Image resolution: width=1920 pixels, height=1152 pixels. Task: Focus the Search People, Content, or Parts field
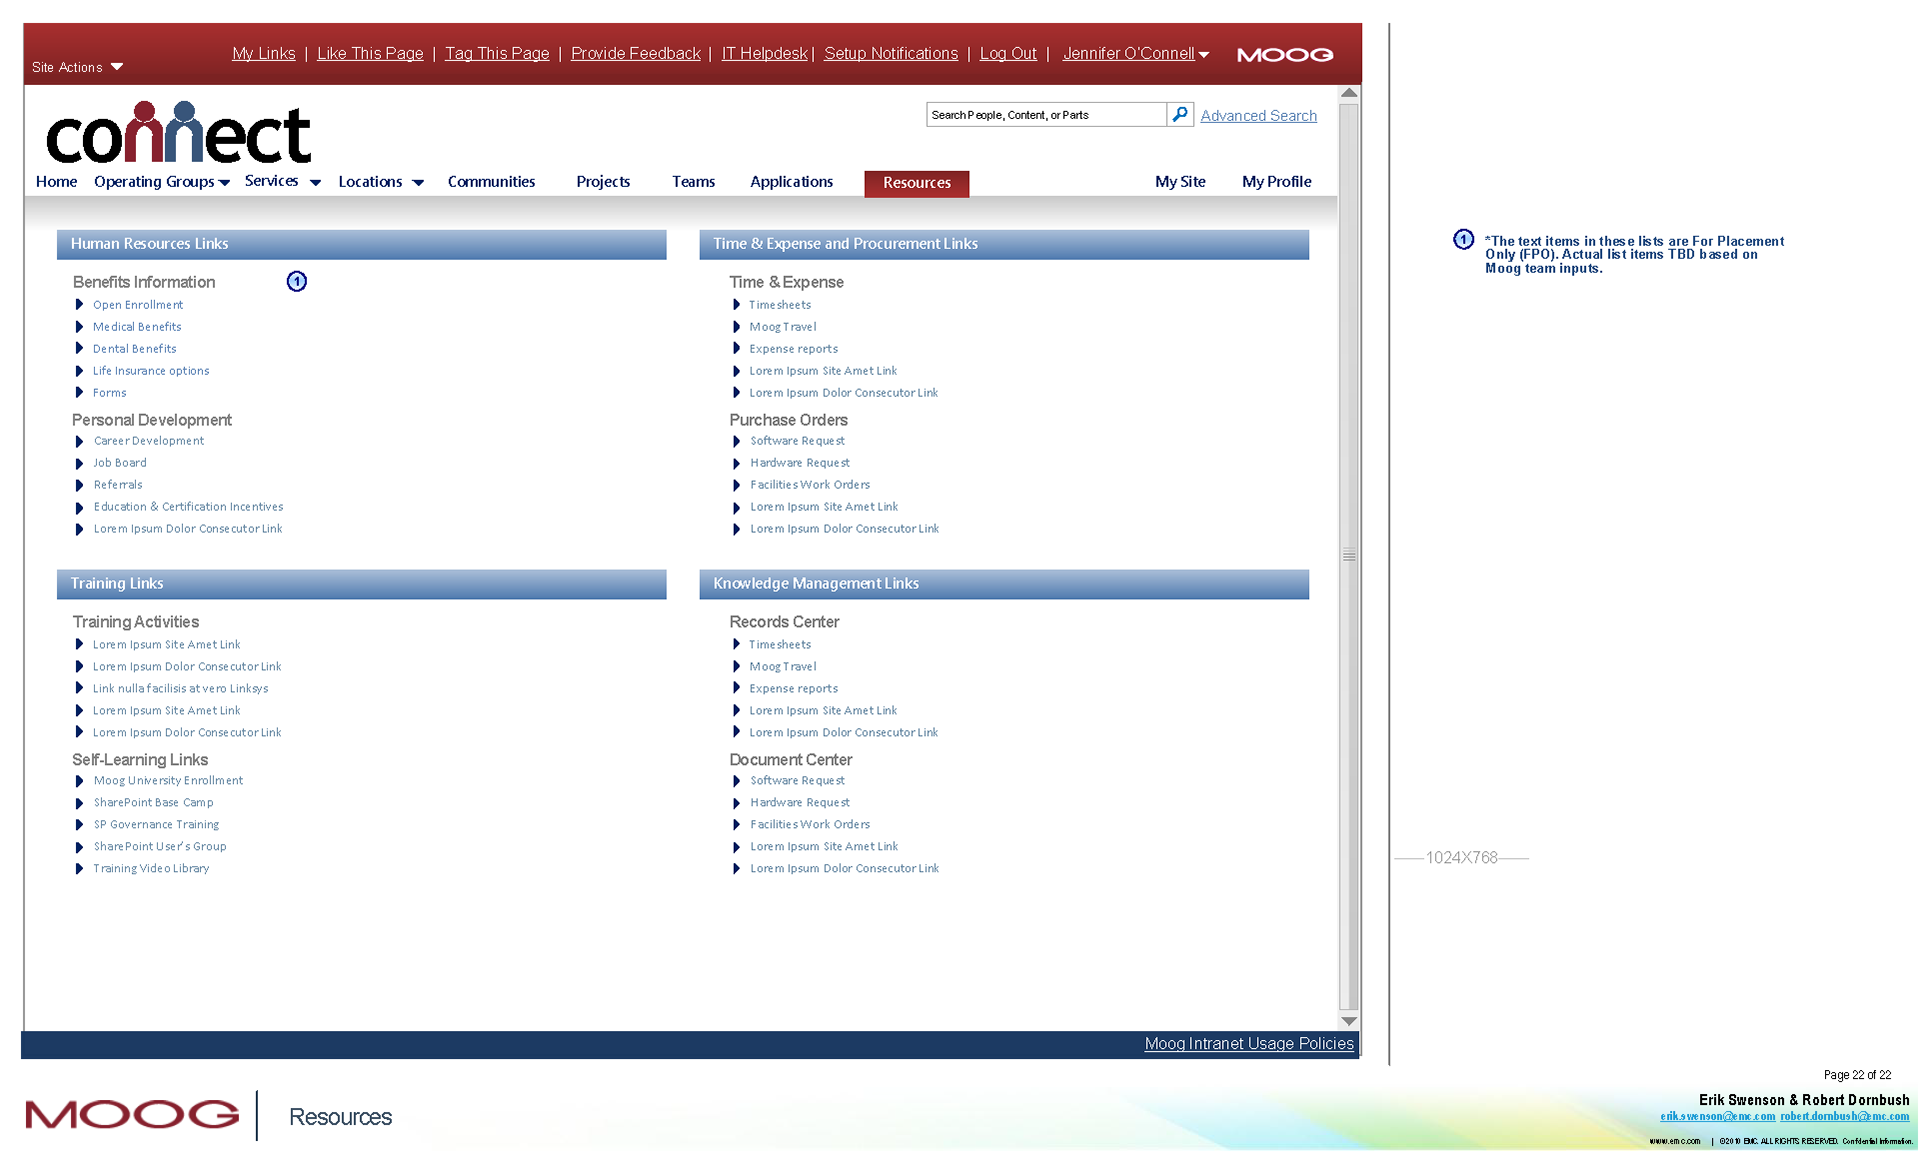tap(1045, 115)
